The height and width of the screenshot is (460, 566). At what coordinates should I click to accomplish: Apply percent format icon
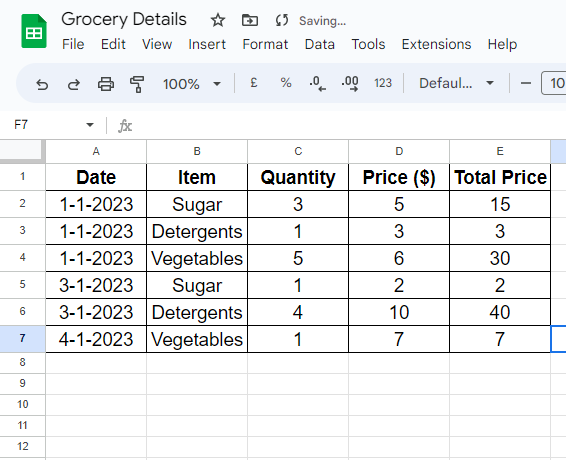click(286, 83)
